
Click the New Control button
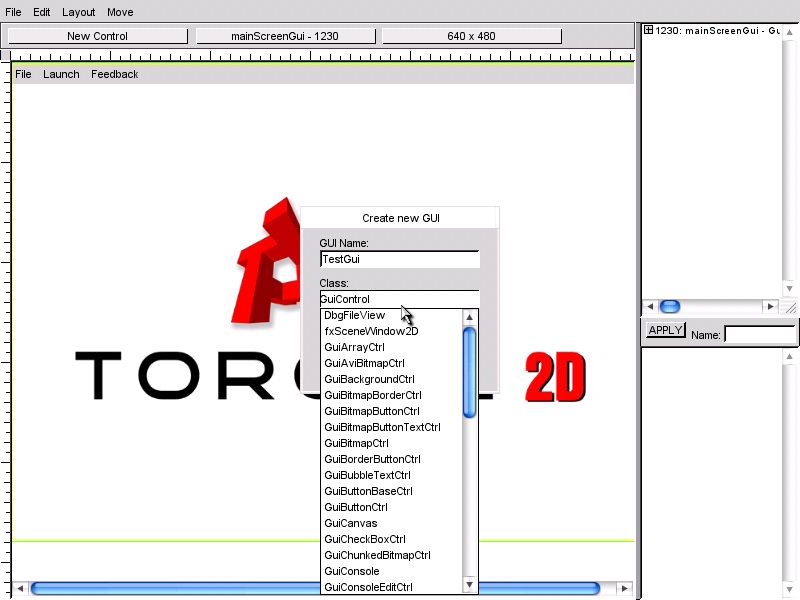(x=97, y=36)
